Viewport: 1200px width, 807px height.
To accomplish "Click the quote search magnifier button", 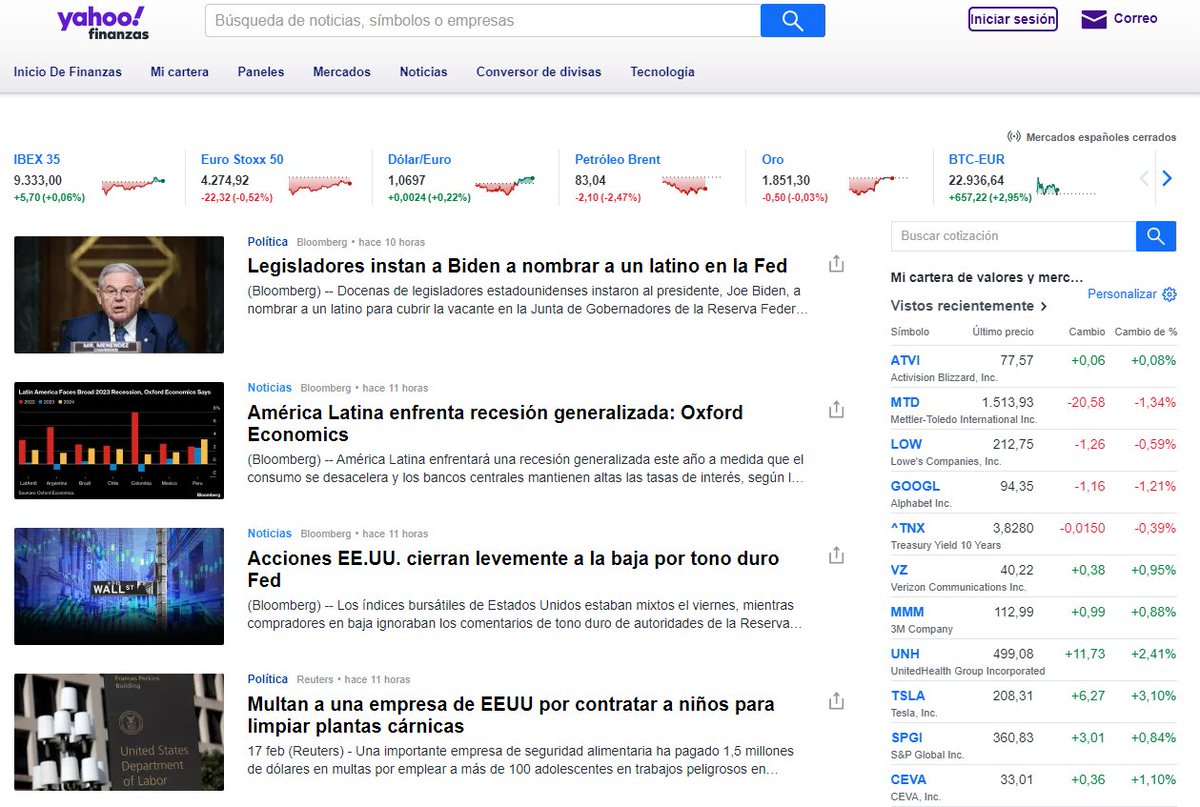I will point(1156,236).
